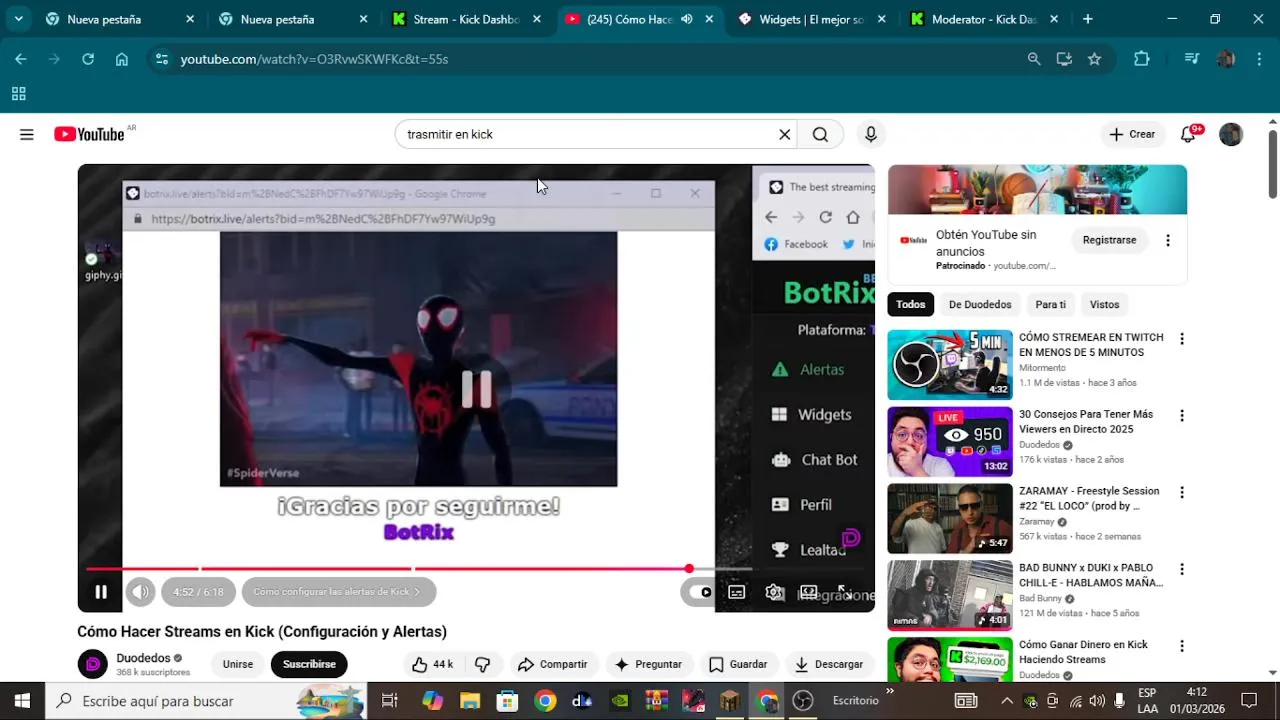Click the Suscribirse button

[x=309, y=664]
